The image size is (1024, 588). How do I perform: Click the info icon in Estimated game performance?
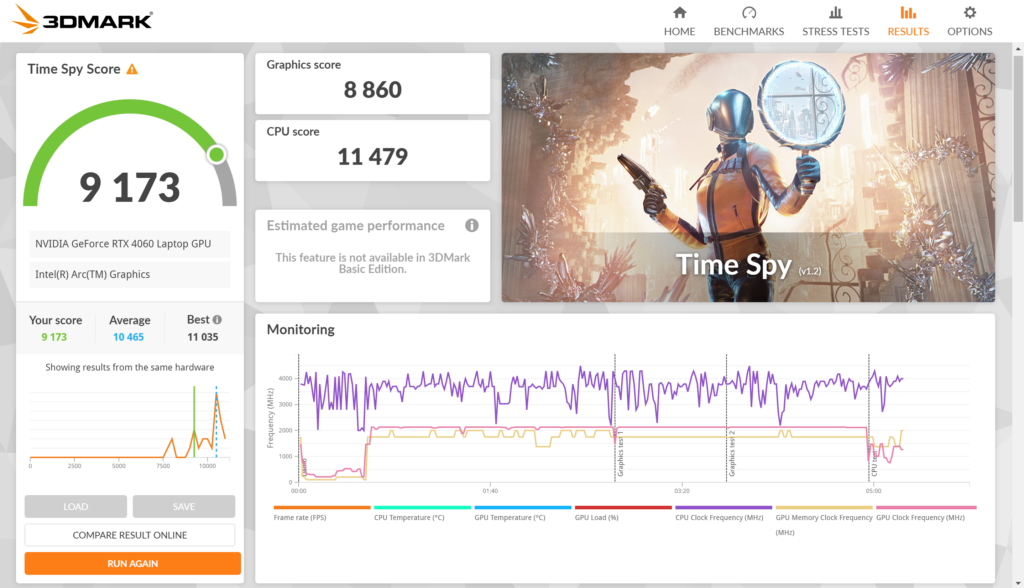coord(471,225)
